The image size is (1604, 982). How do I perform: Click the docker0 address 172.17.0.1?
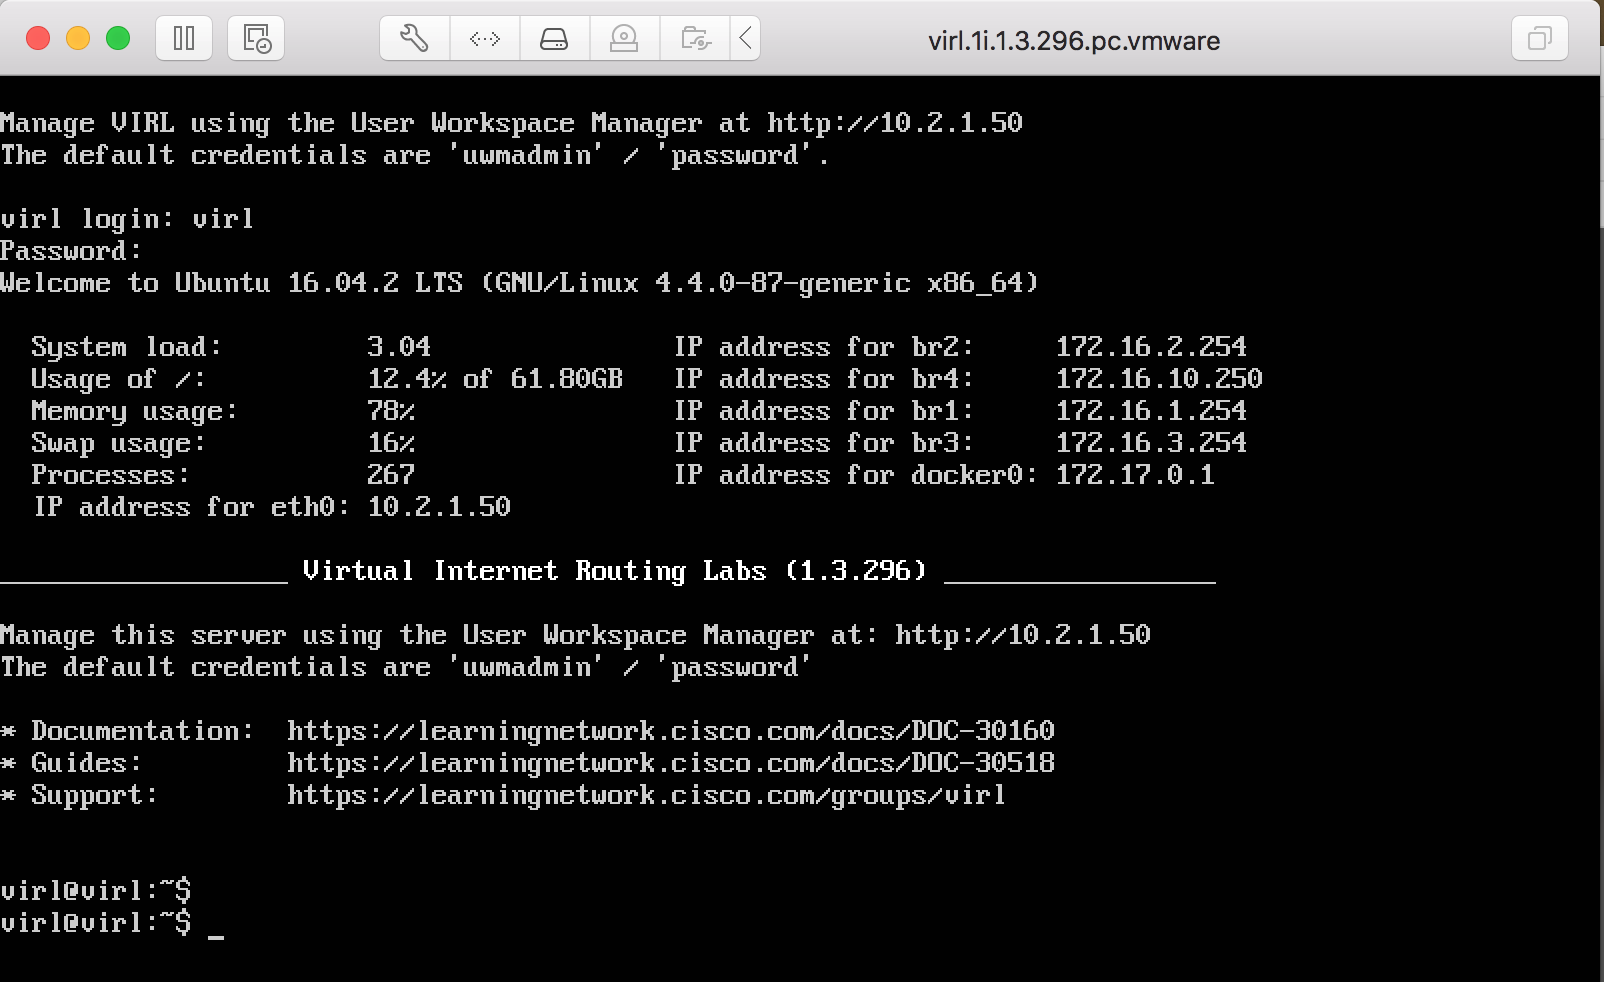coord(1135,475)
